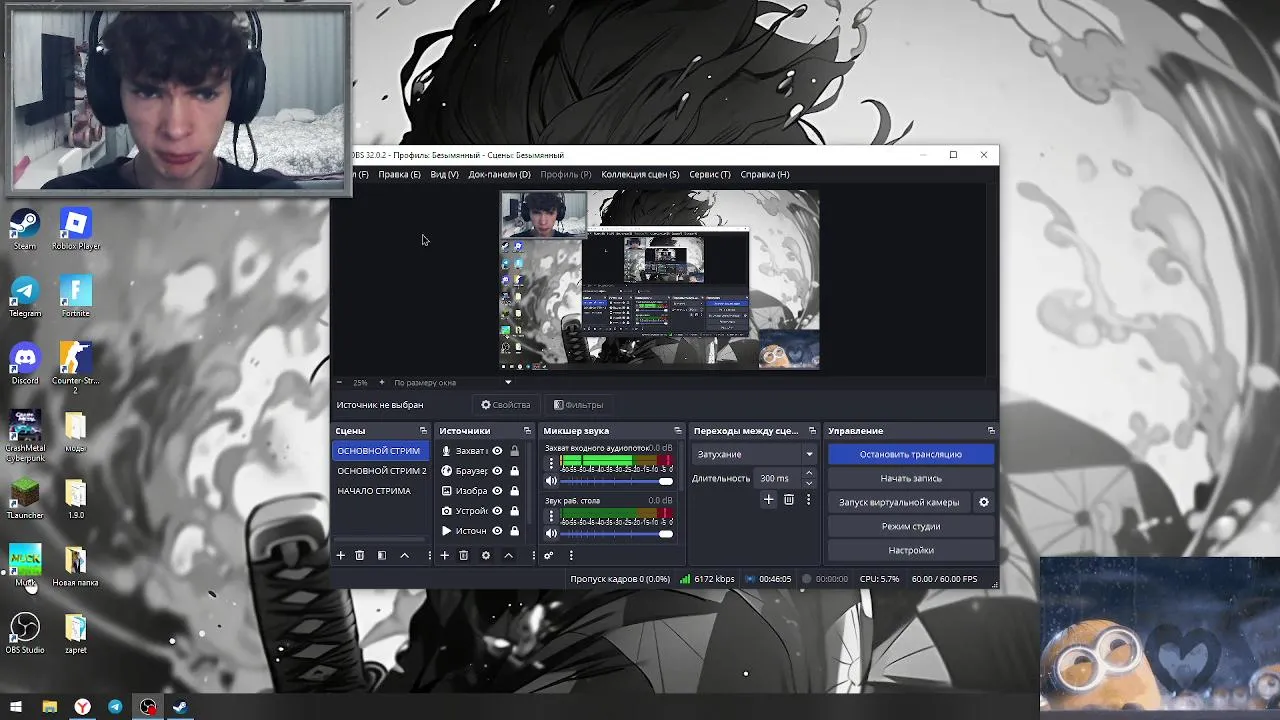Click Остановить трансляцию button
This screenshot has width=1280, height=720.
[911, 454]
